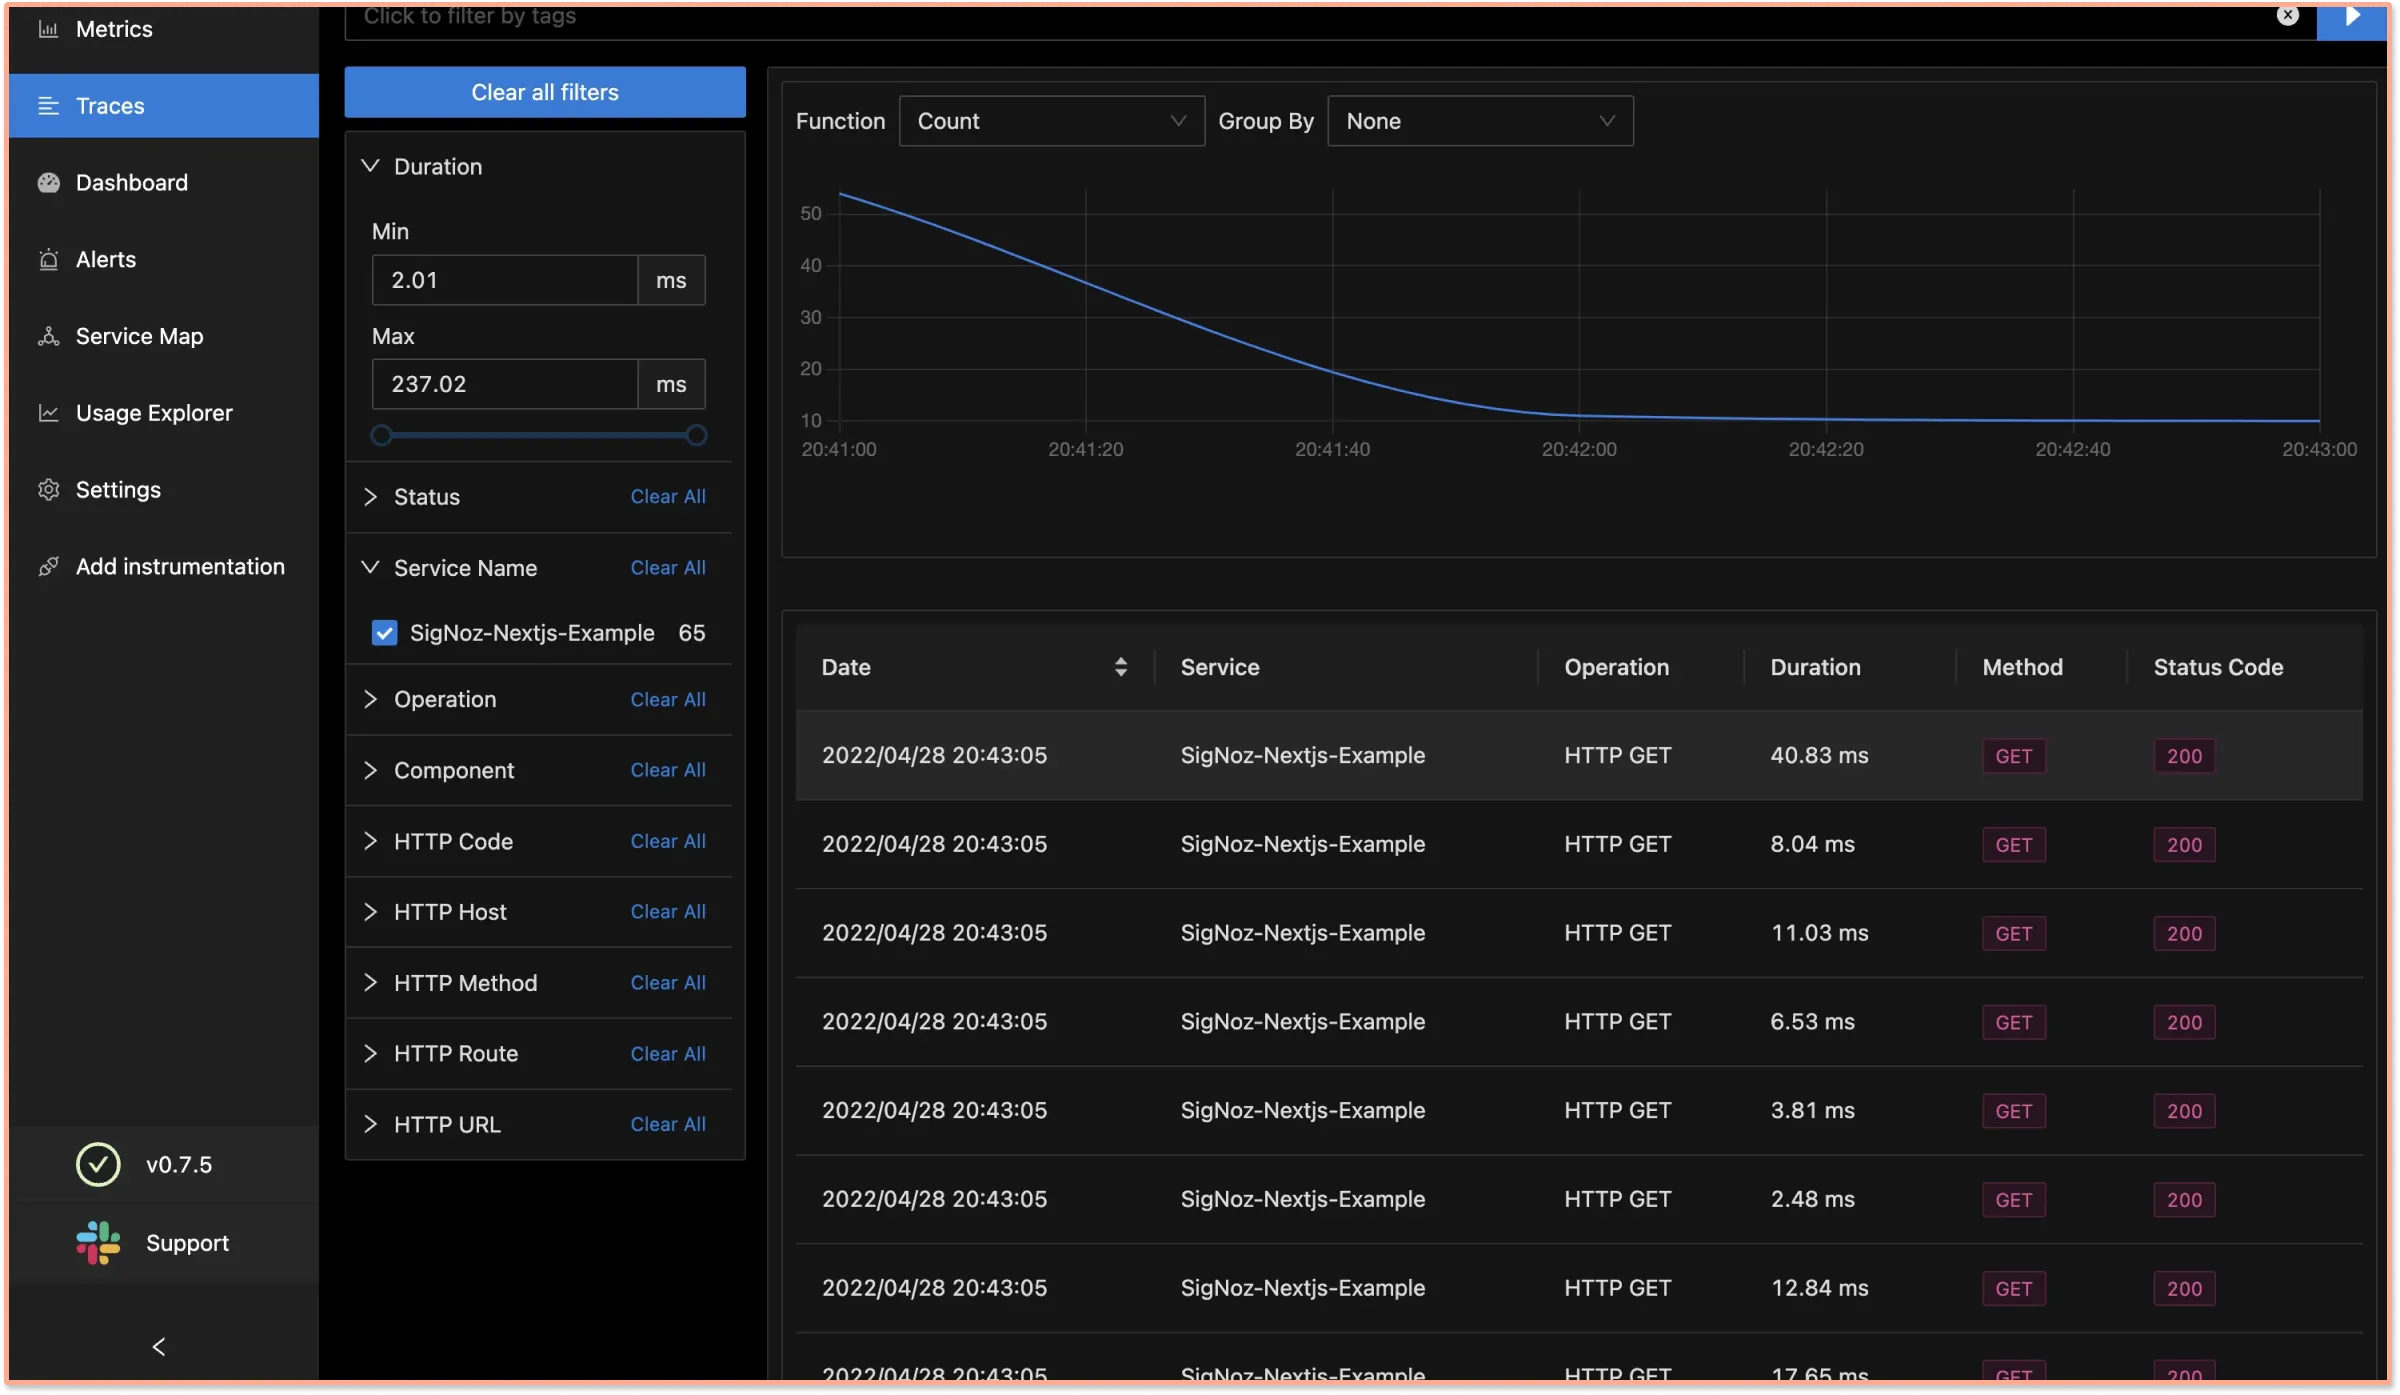Clear All for the HTTP Host filter

coord(668,912)
